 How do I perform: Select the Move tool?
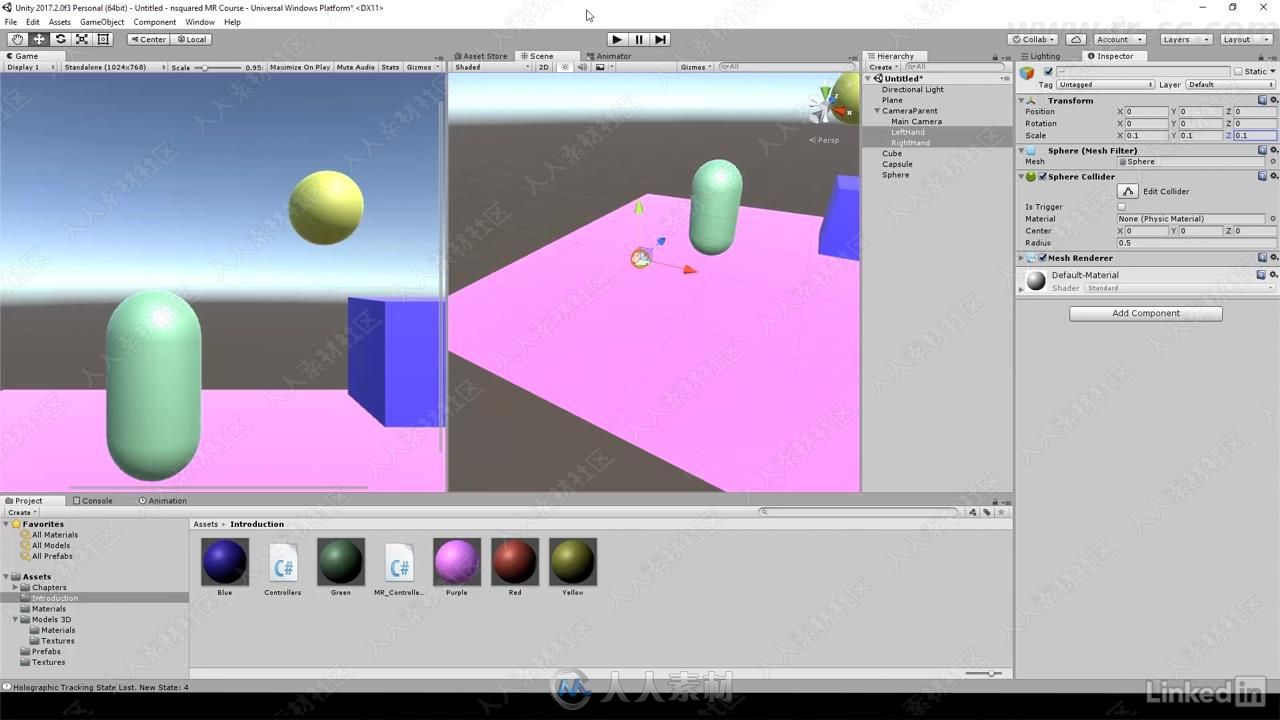coord(39,39)
